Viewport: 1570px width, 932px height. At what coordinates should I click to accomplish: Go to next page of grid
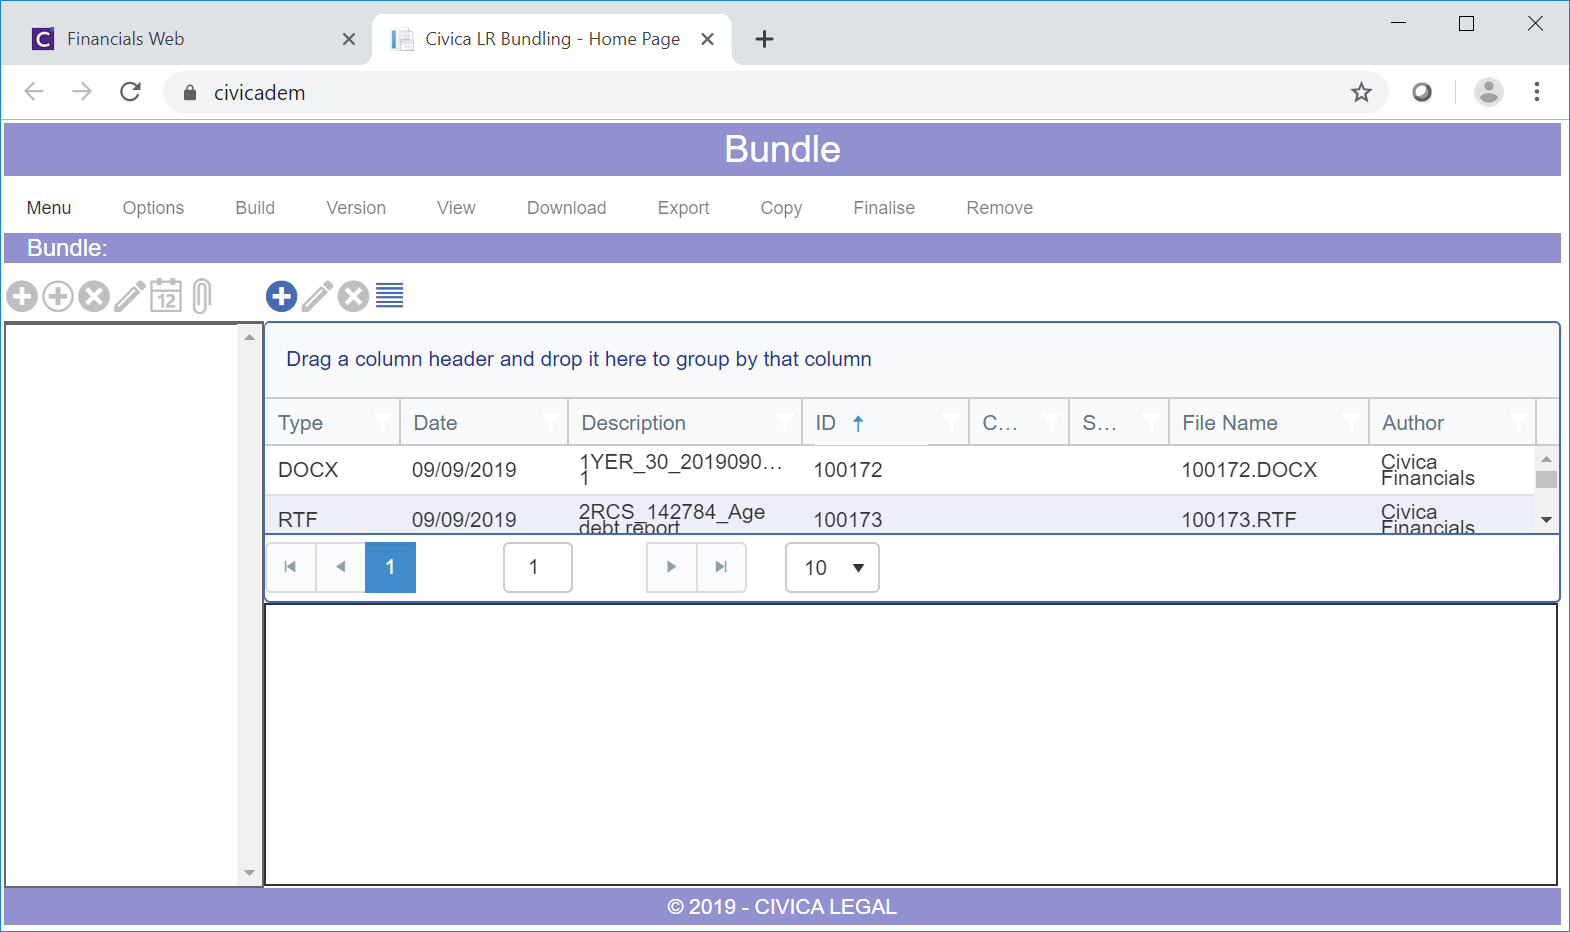click(672, 567)
